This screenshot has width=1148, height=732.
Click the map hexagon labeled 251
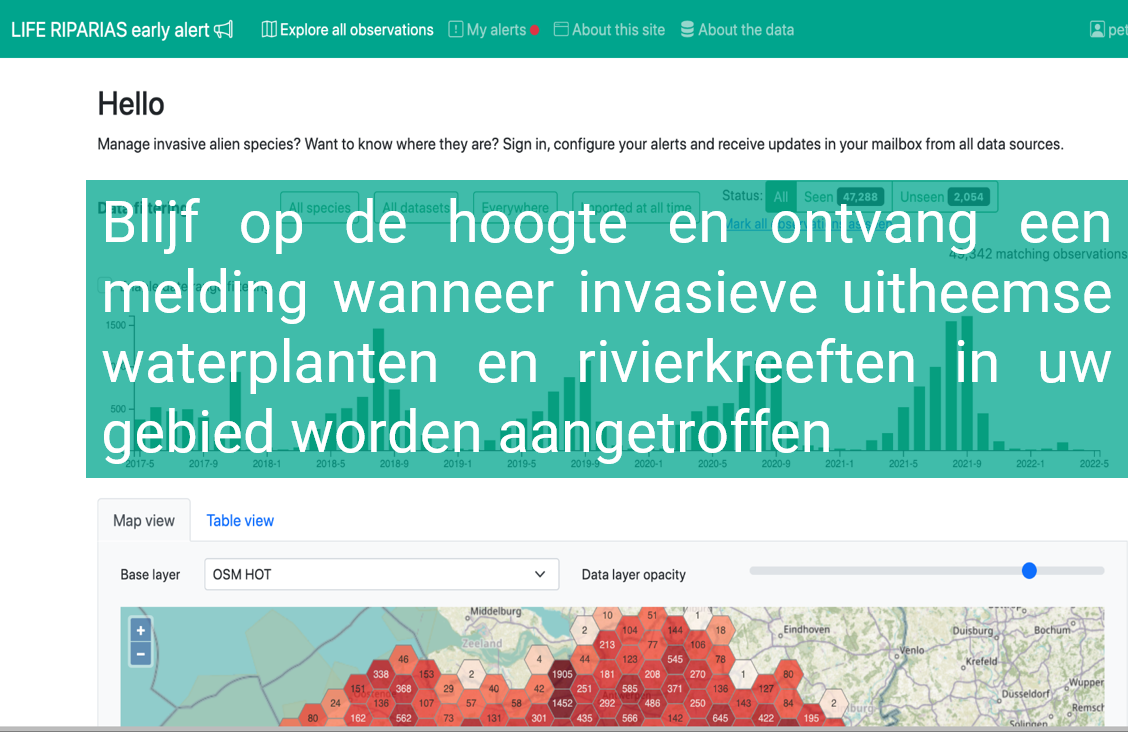[584, 688]
